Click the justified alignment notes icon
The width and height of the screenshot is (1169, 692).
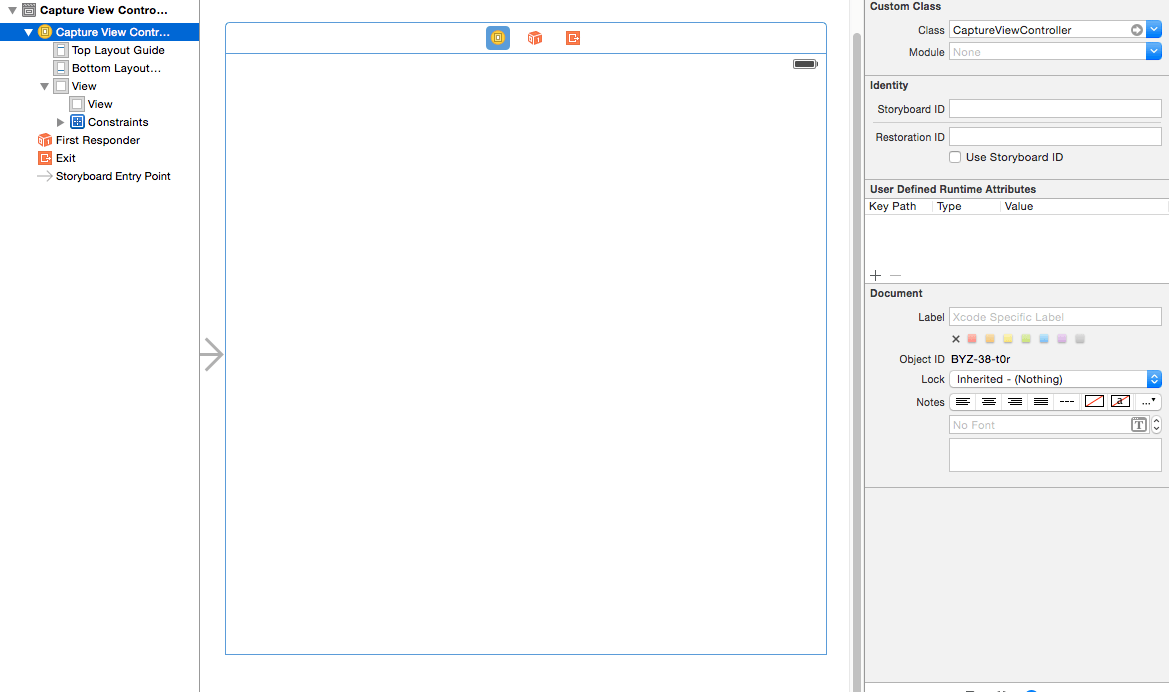point(1040,401)
